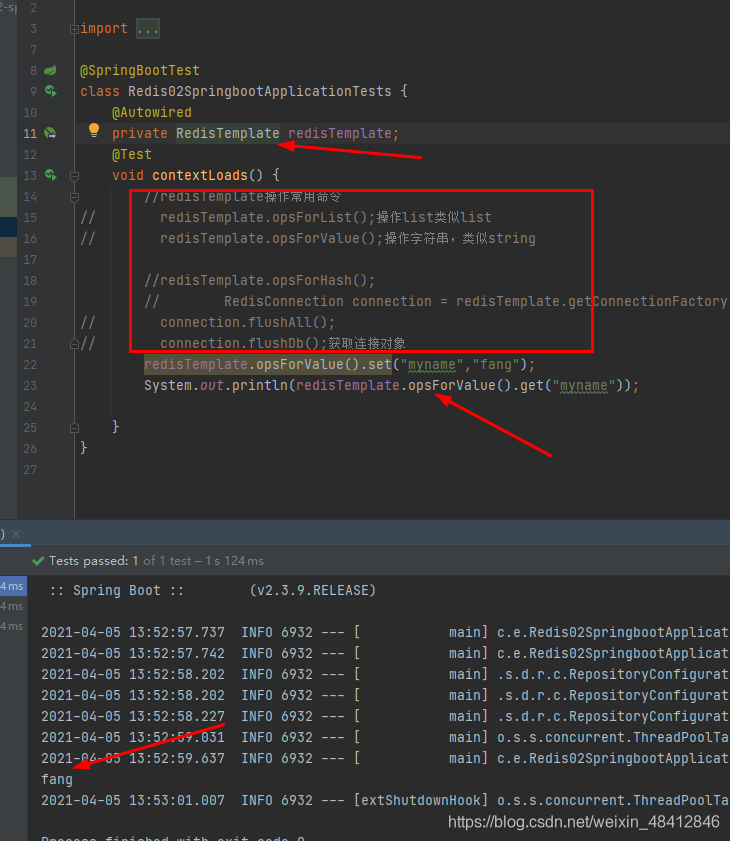Click the yellow light bulb intention icon

pyautogui.click(x=94, y=130)
